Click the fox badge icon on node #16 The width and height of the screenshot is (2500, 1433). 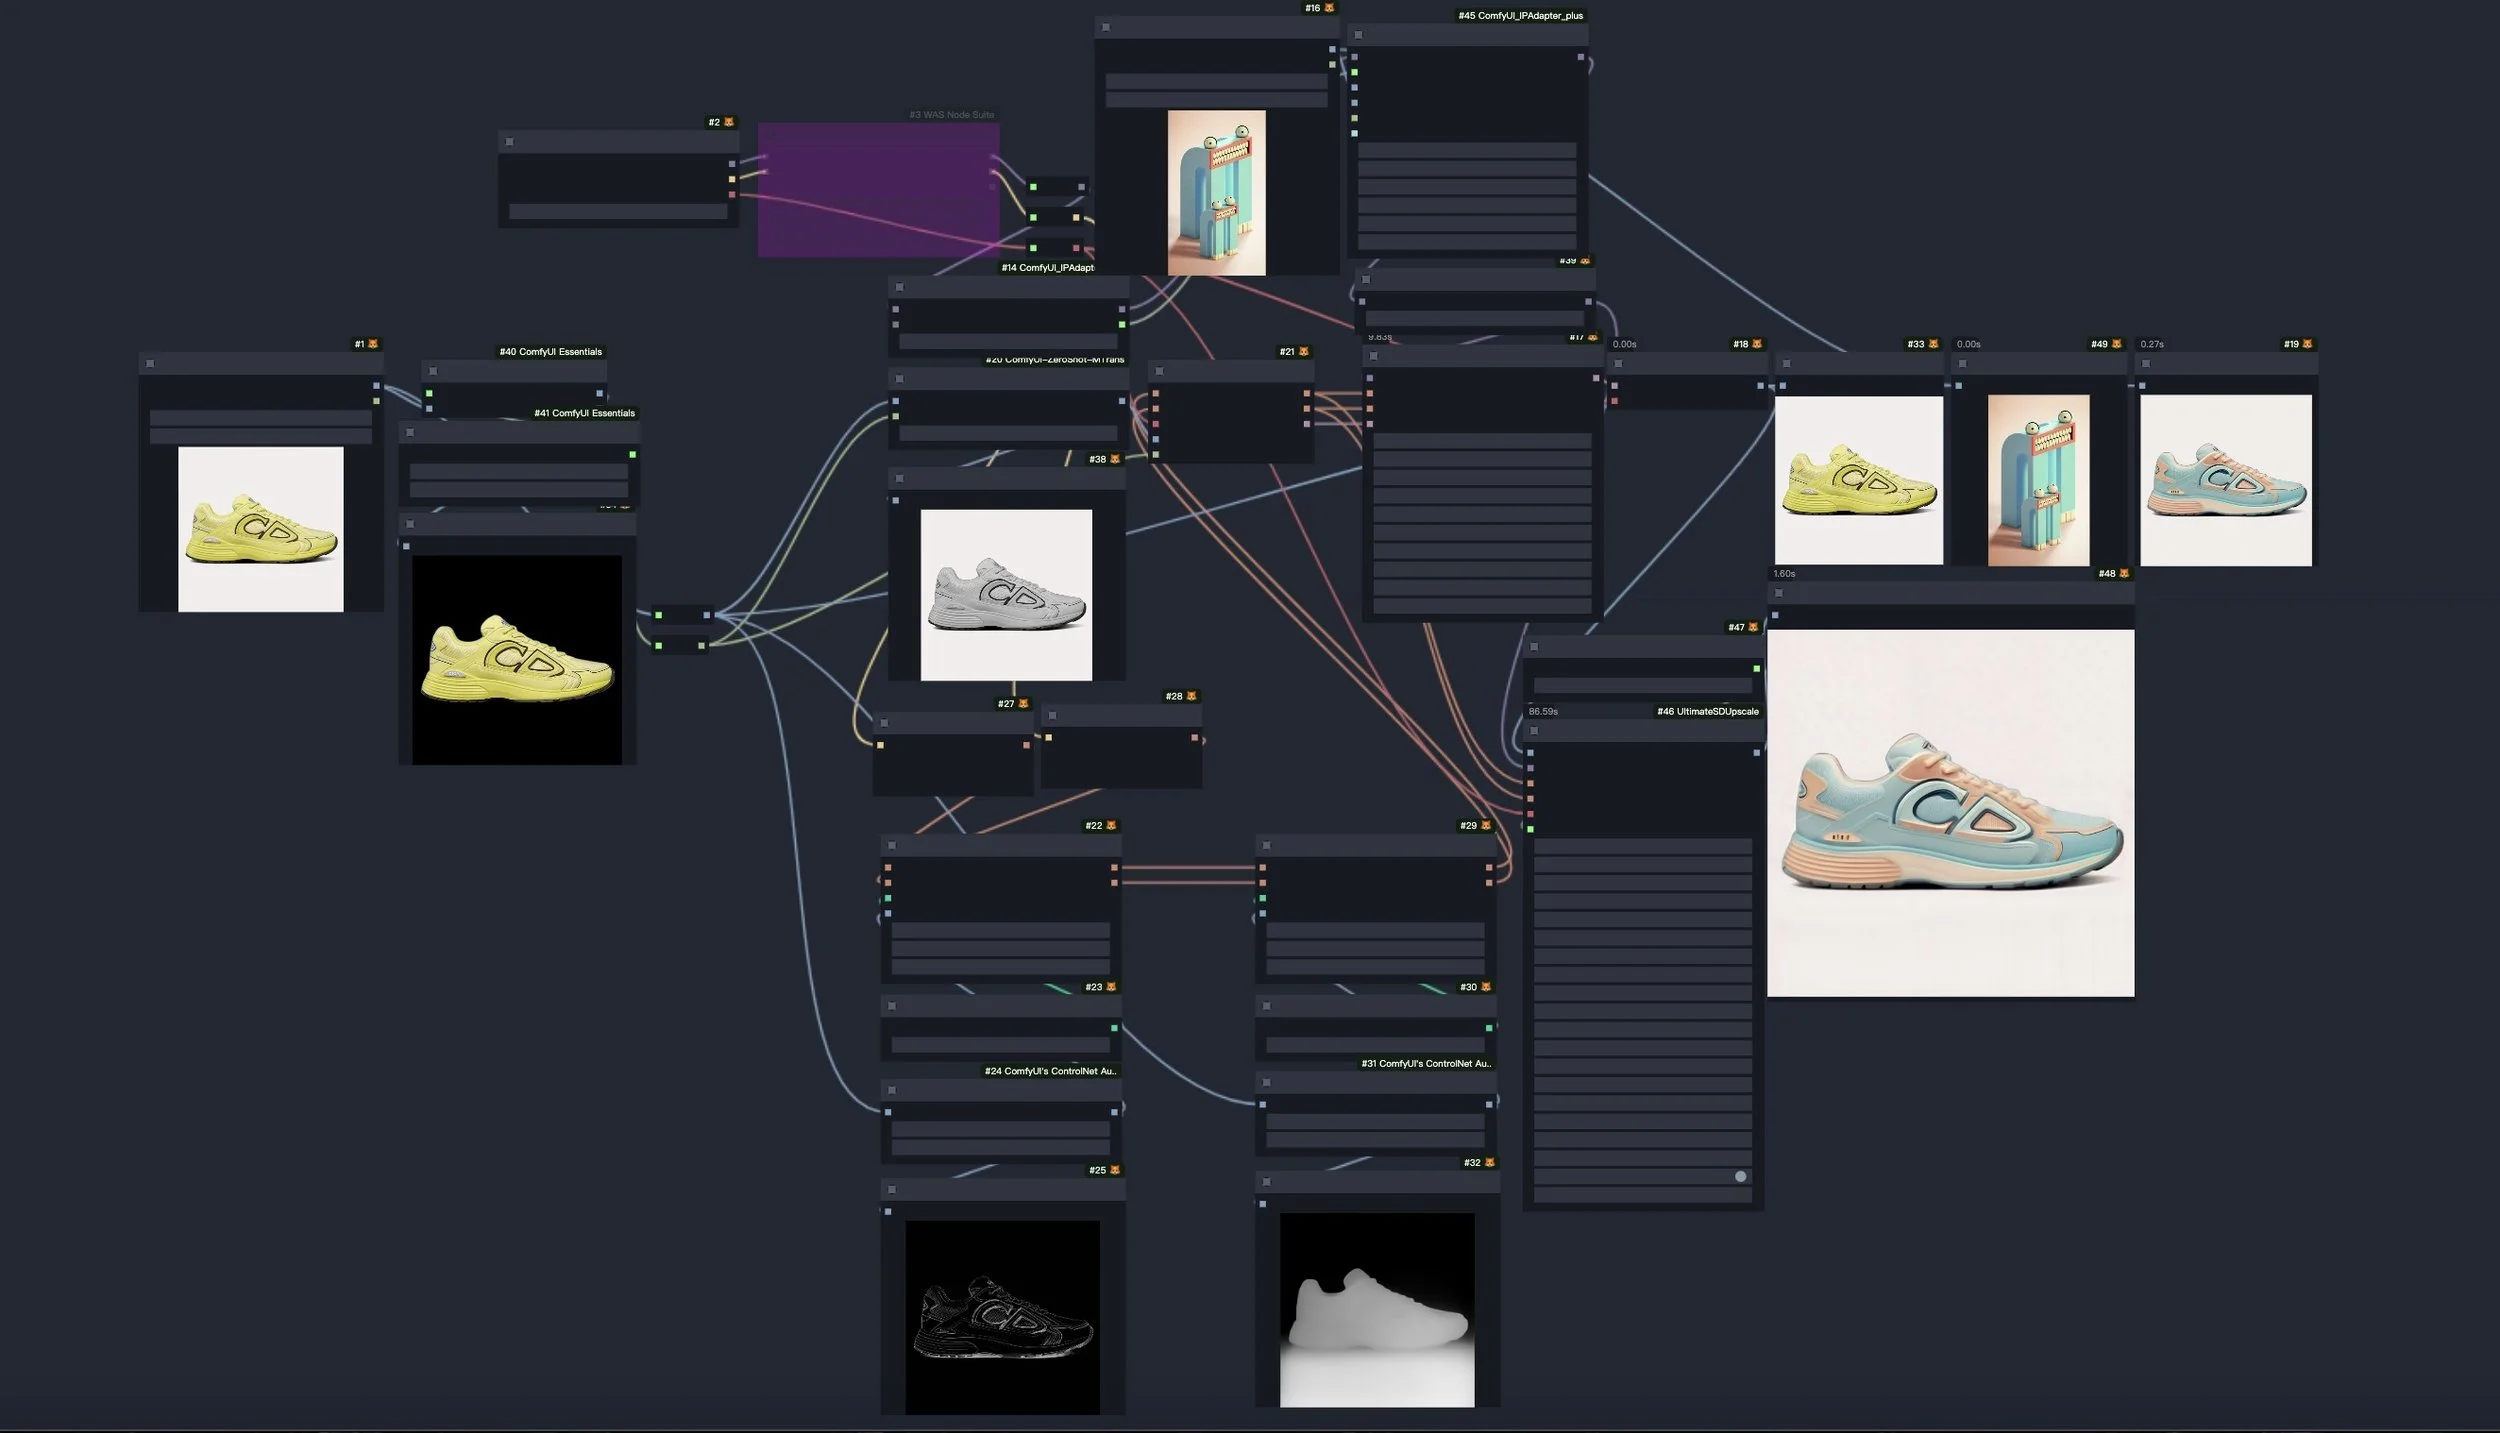pyautogui.click(x=1329, y=8)
